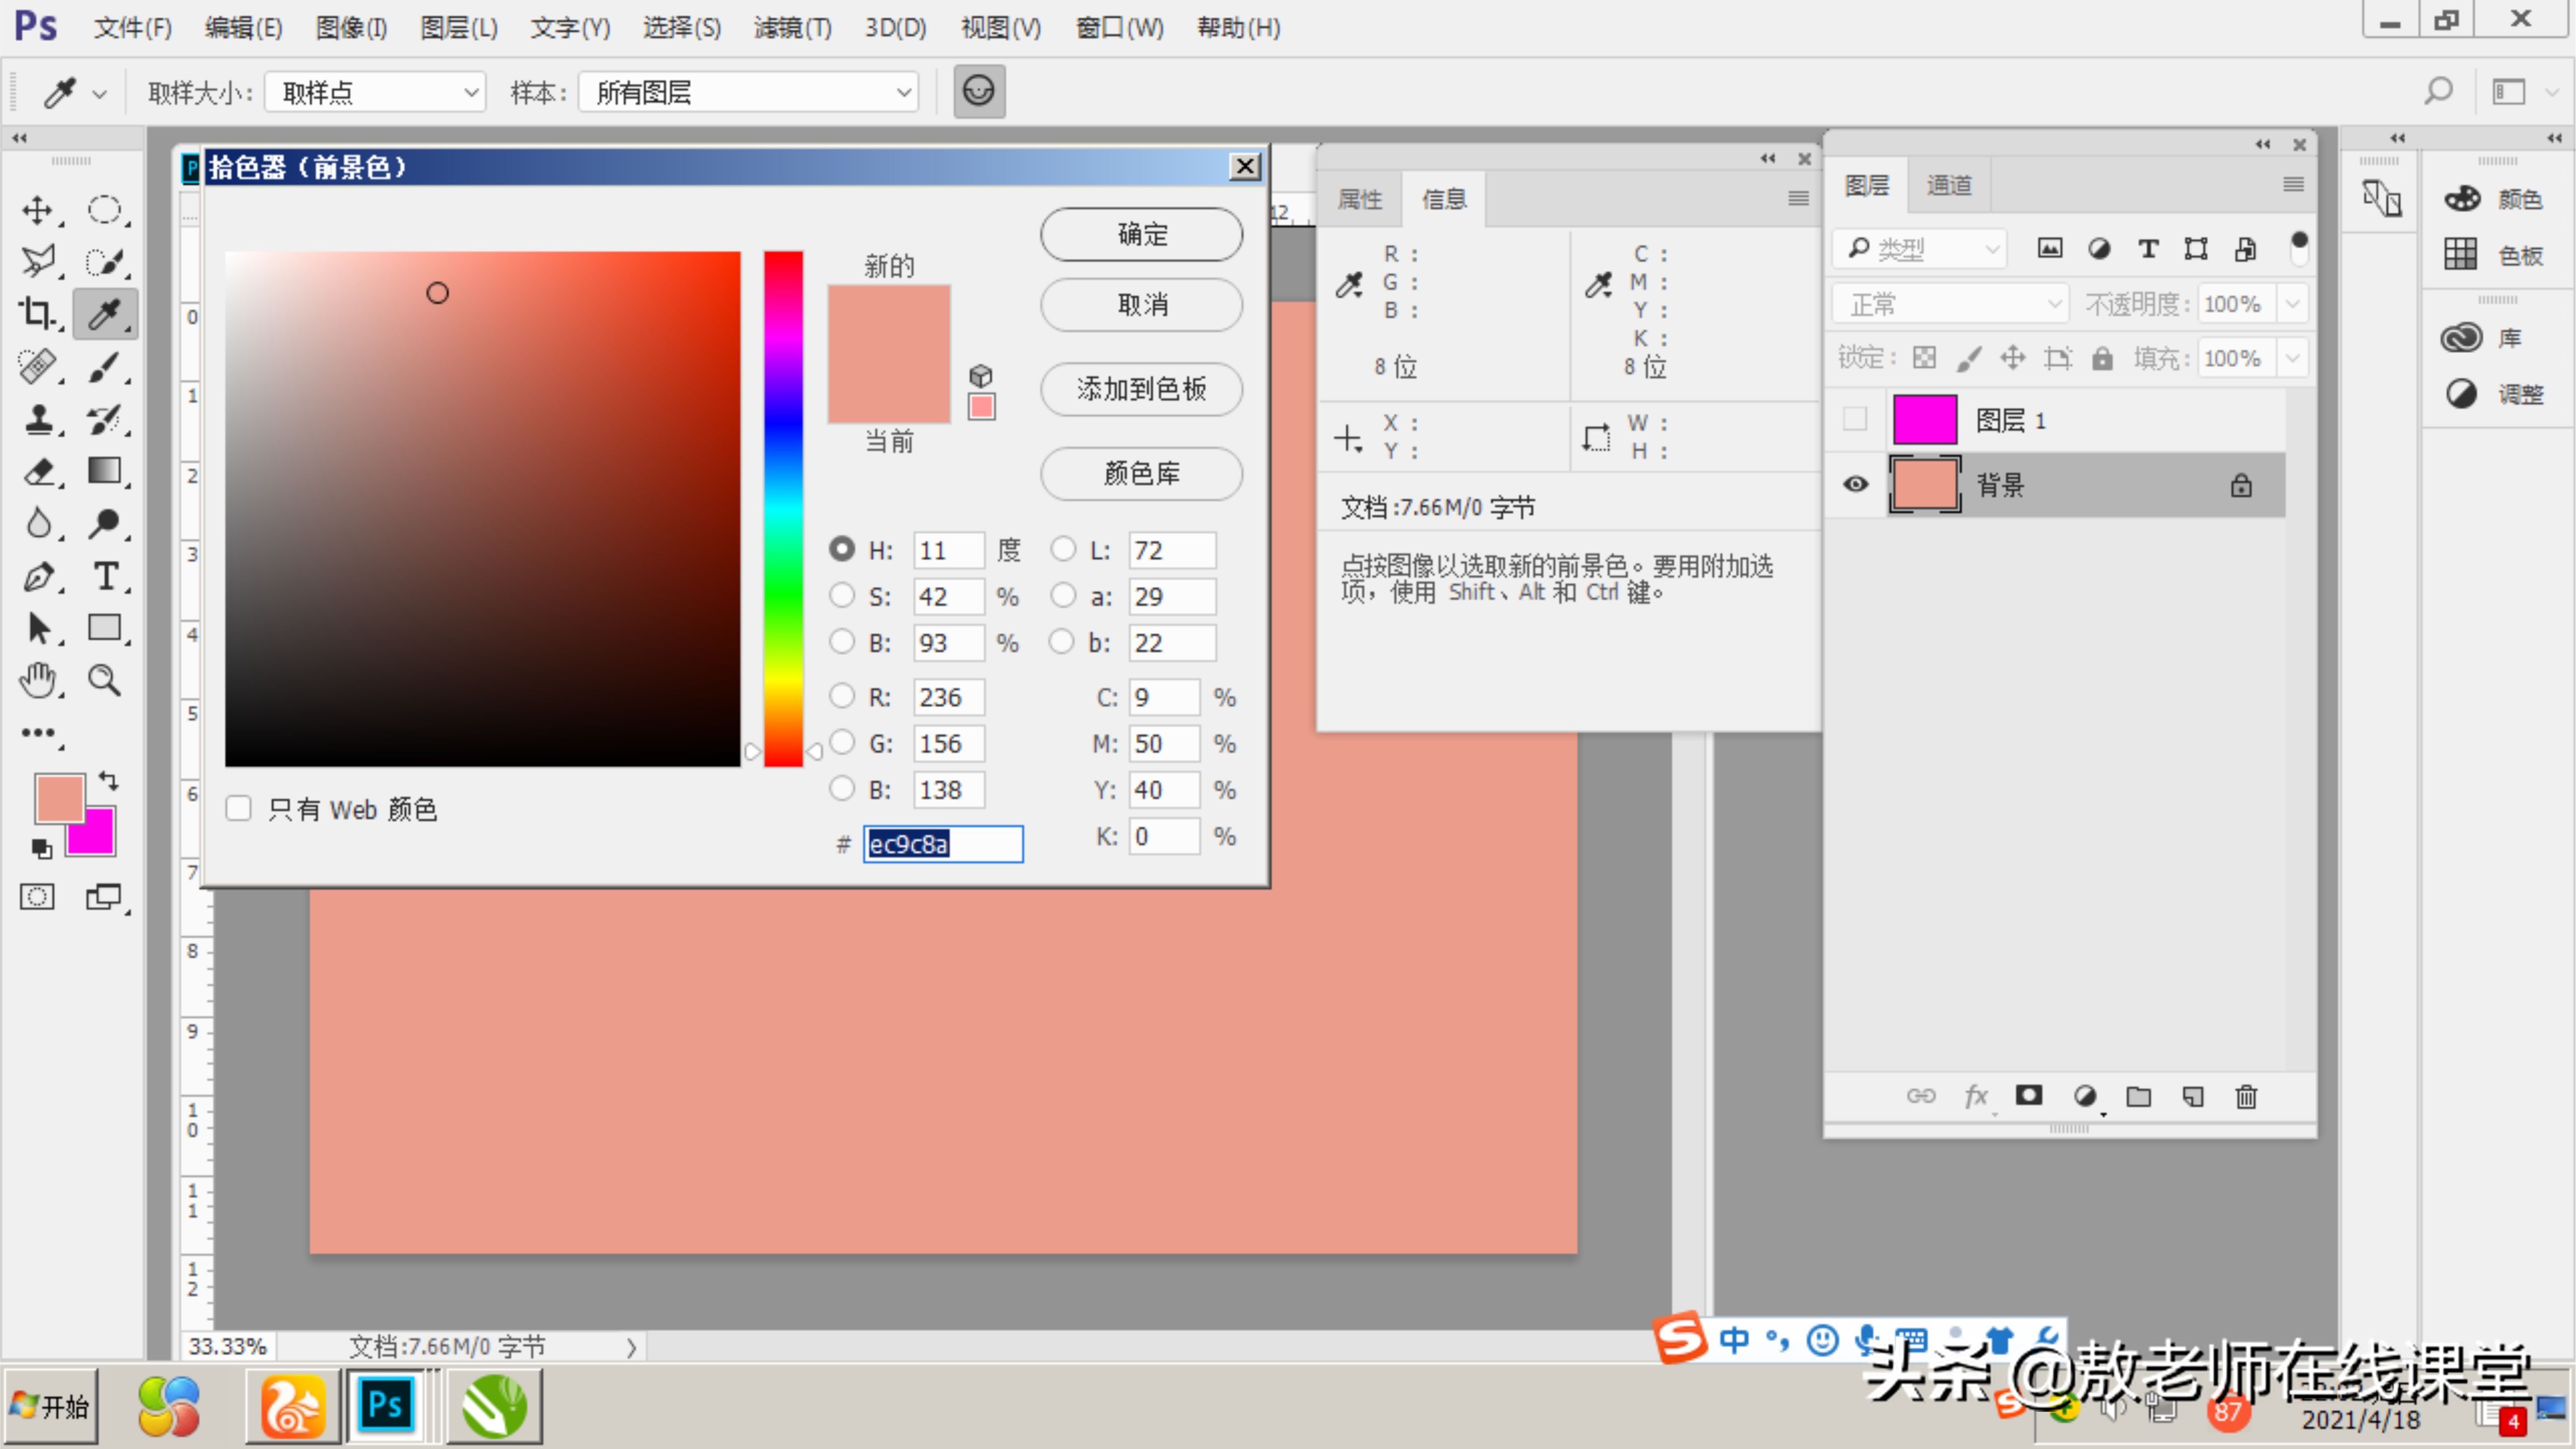Image resolution: width=2576 pixels, height=1449 pixels.
Task: Select the Move tool
Action: 38,210
